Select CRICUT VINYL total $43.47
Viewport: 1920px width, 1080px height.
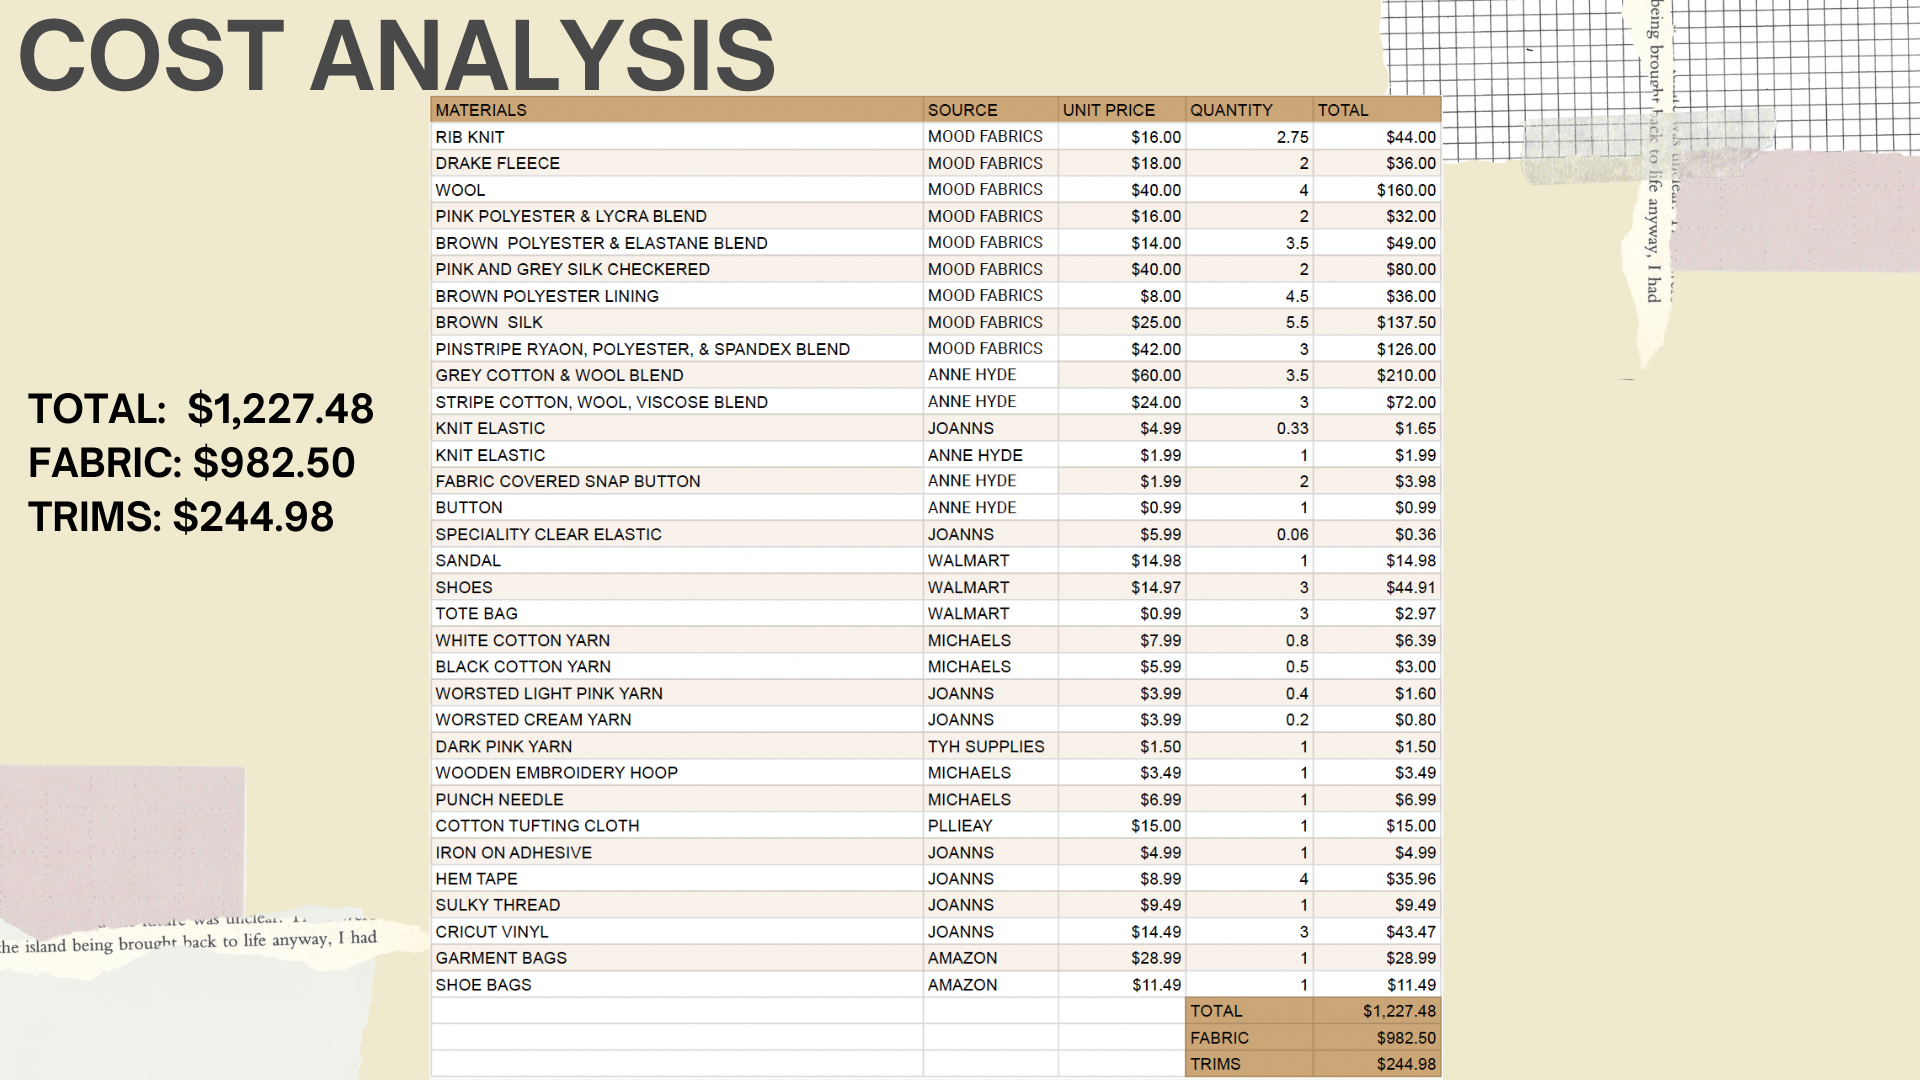1377,932
